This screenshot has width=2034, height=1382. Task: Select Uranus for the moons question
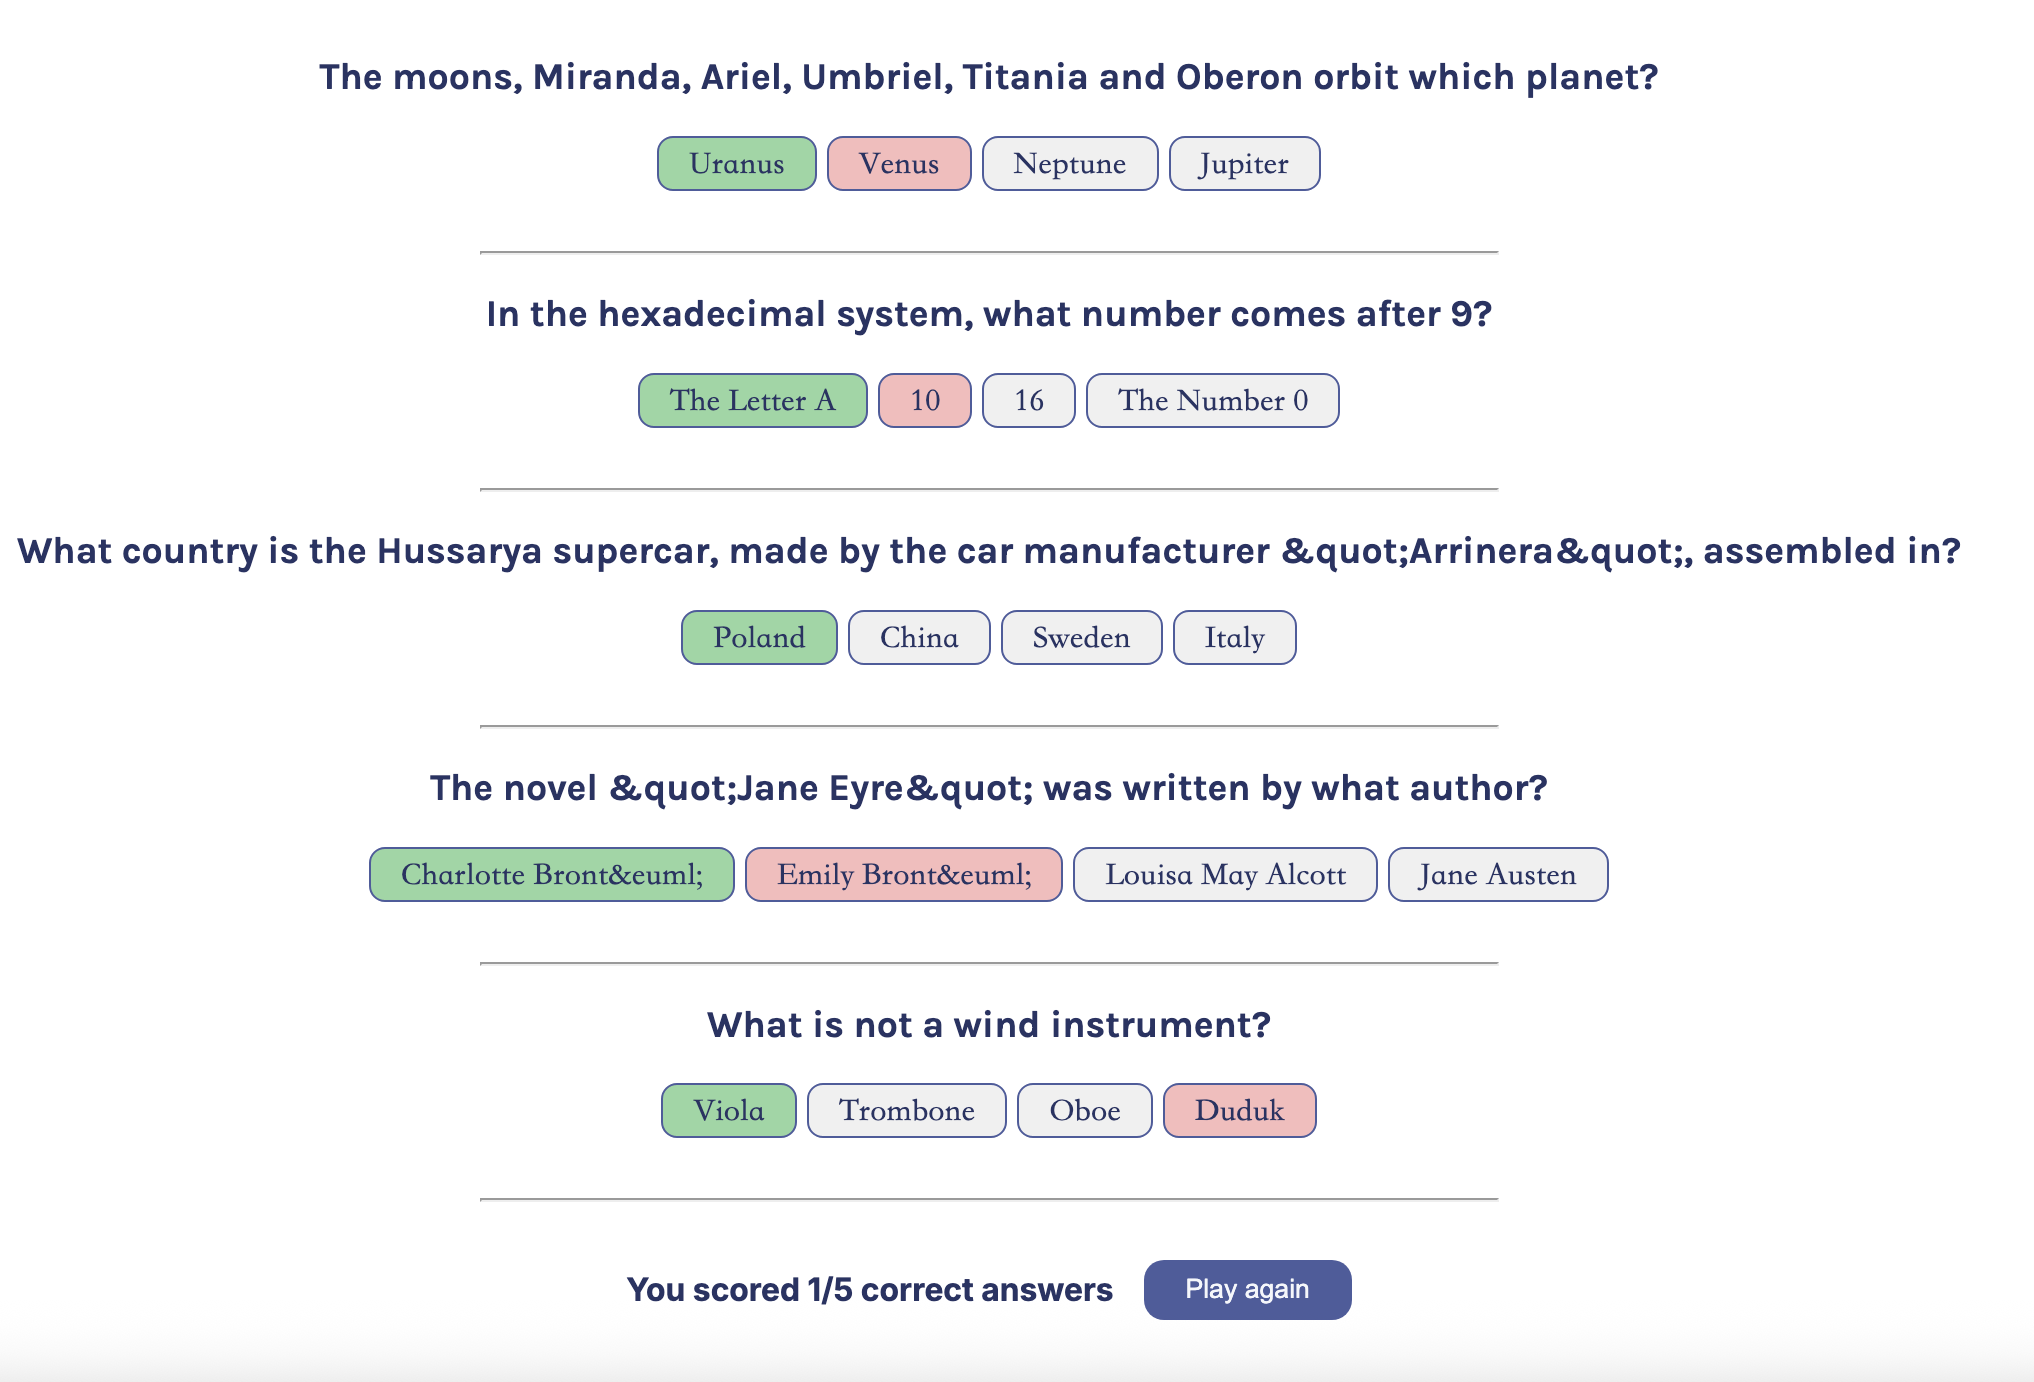click(x=736, y=163)
